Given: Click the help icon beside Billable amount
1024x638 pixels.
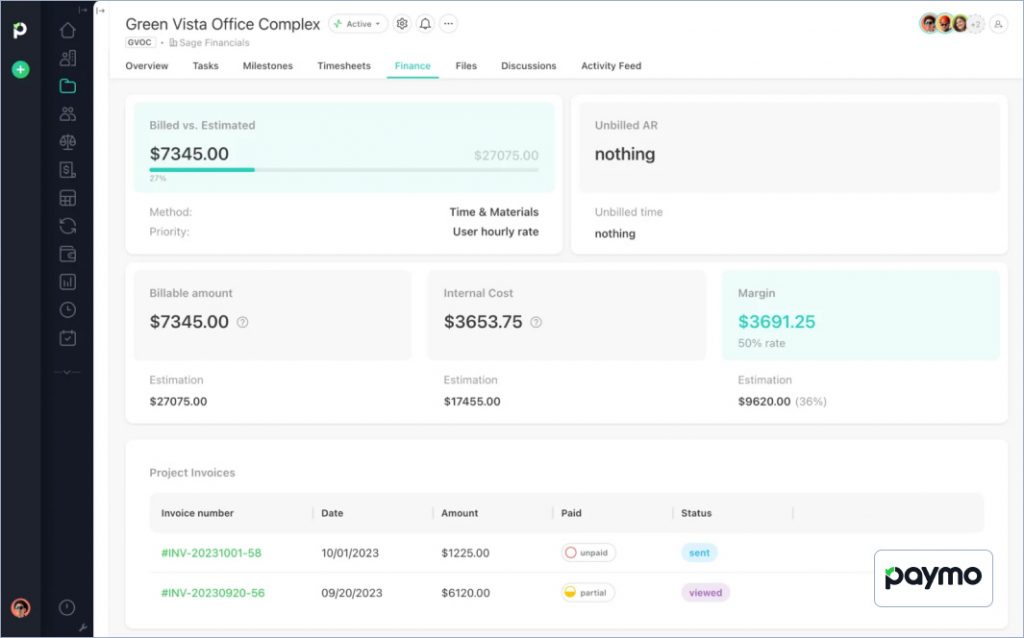Looking at the screenshot, I should pyautogui.click(x=242, y=322).
